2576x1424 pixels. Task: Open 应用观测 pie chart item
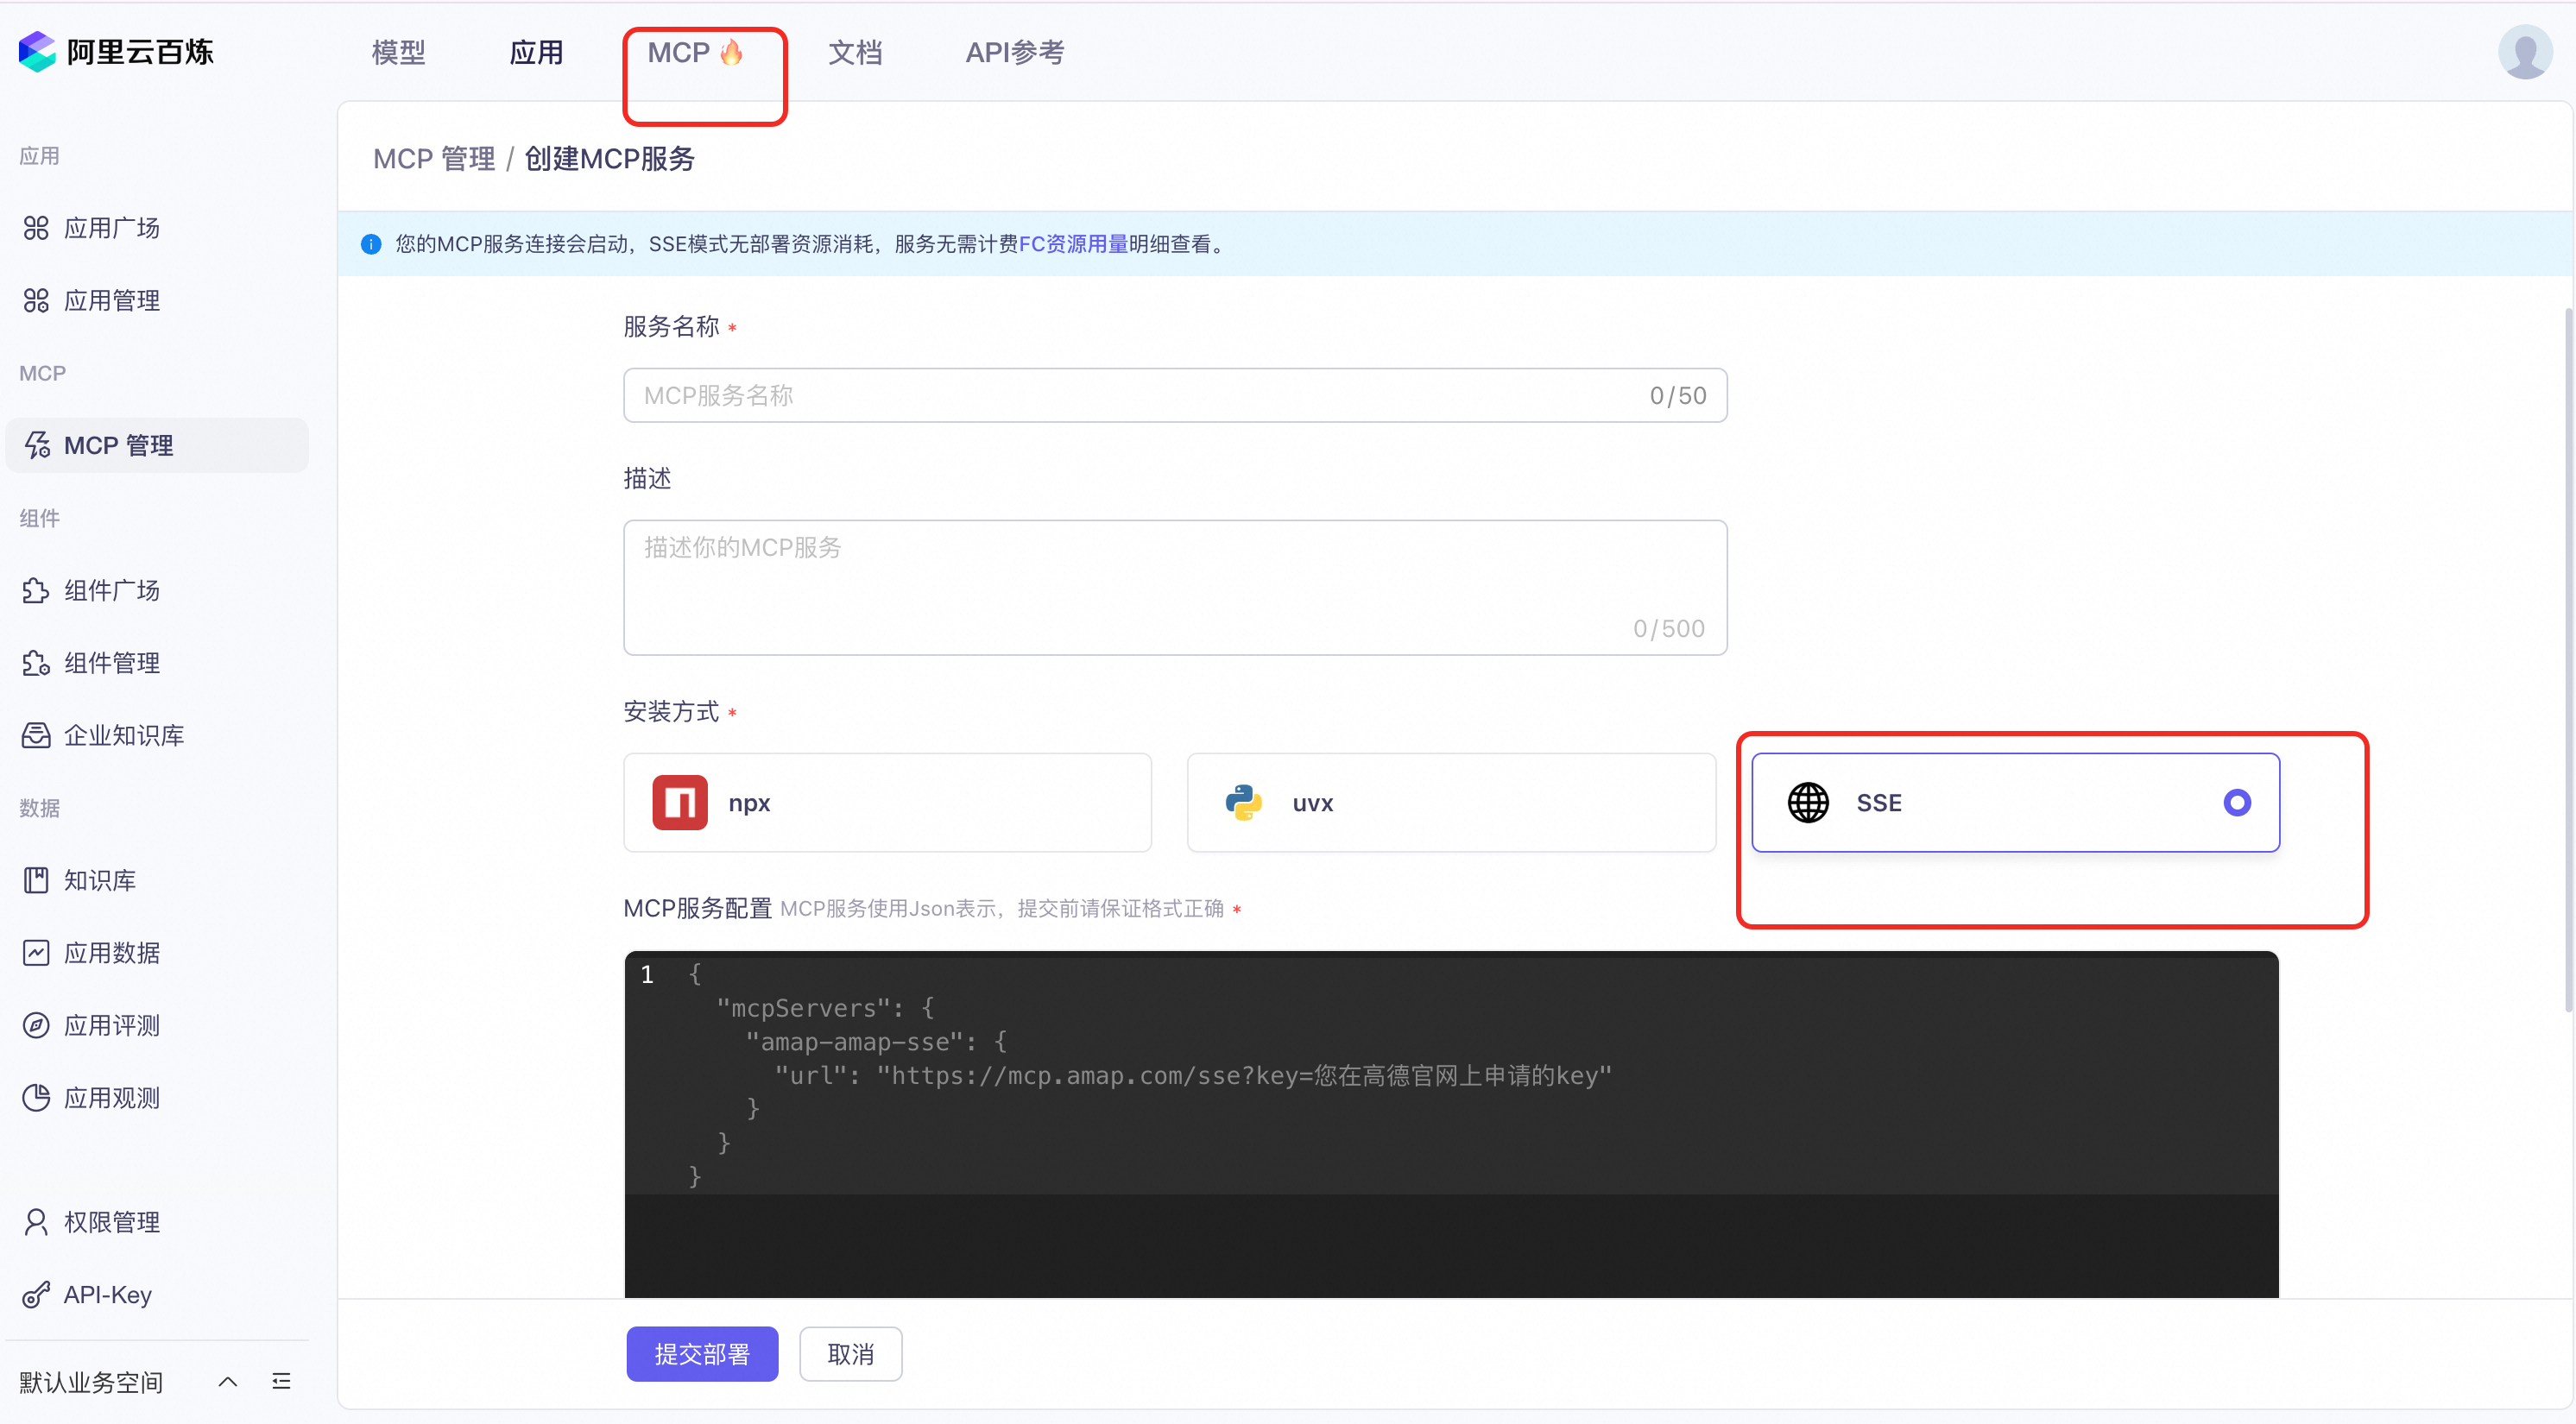click(x=111, y=1098)
